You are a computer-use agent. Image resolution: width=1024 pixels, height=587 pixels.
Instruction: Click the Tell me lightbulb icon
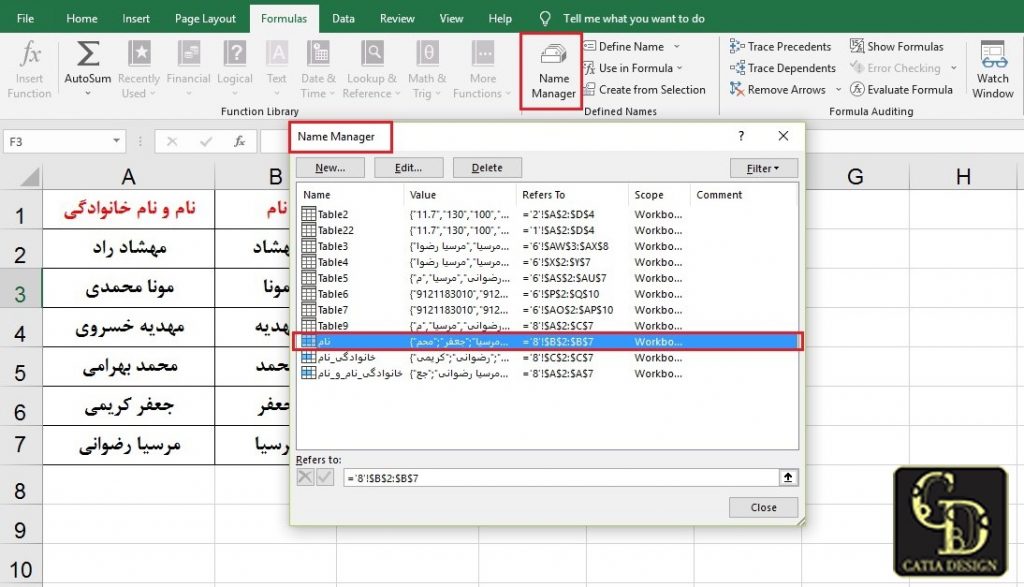pos(545,18)
